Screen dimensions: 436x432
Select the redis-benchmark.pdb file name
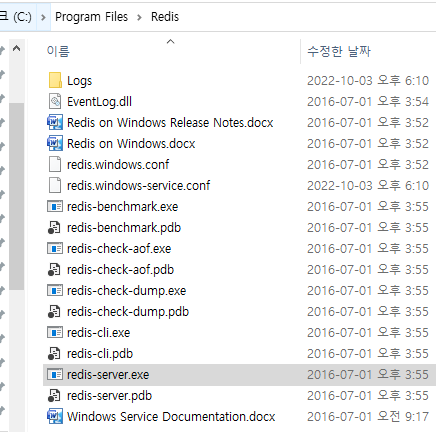coord(124,228)
